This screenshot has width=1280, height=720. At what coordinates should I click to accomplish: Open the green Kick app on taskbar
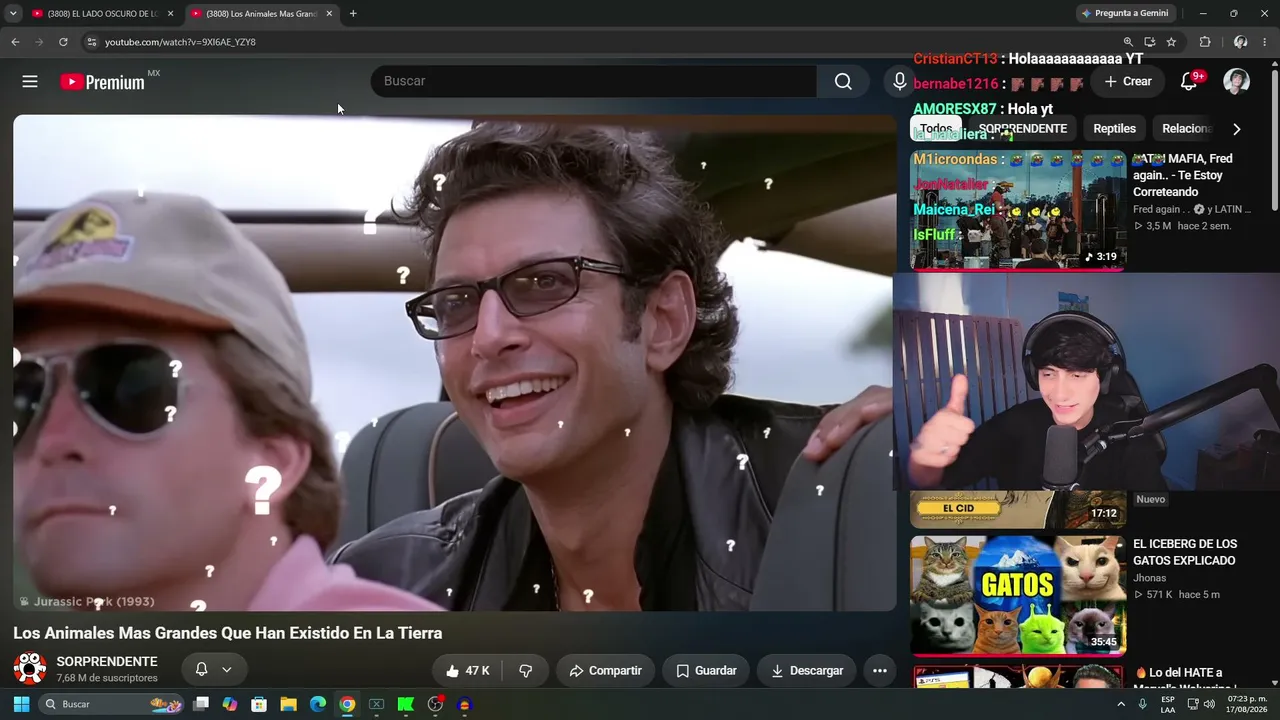click(x=406, y=704)
